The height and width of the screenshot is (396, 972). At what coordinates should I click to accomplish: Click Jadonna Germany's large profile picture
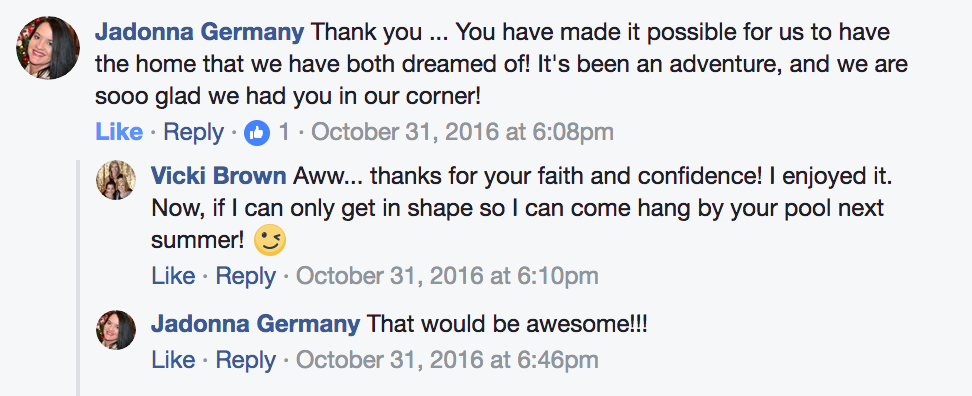(x=48, y=48)
